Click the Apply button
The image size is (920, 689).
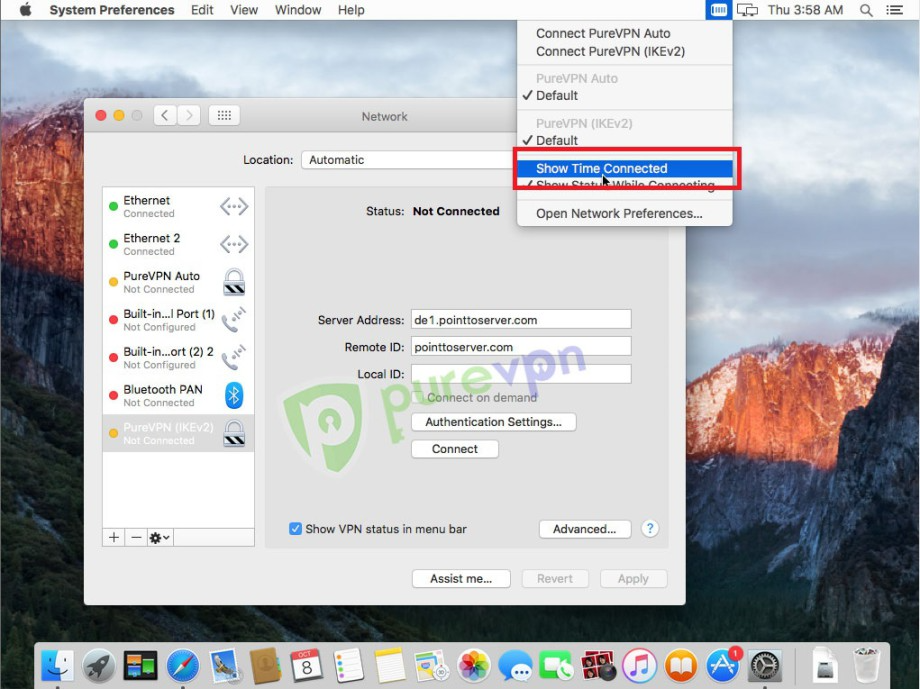633,579
